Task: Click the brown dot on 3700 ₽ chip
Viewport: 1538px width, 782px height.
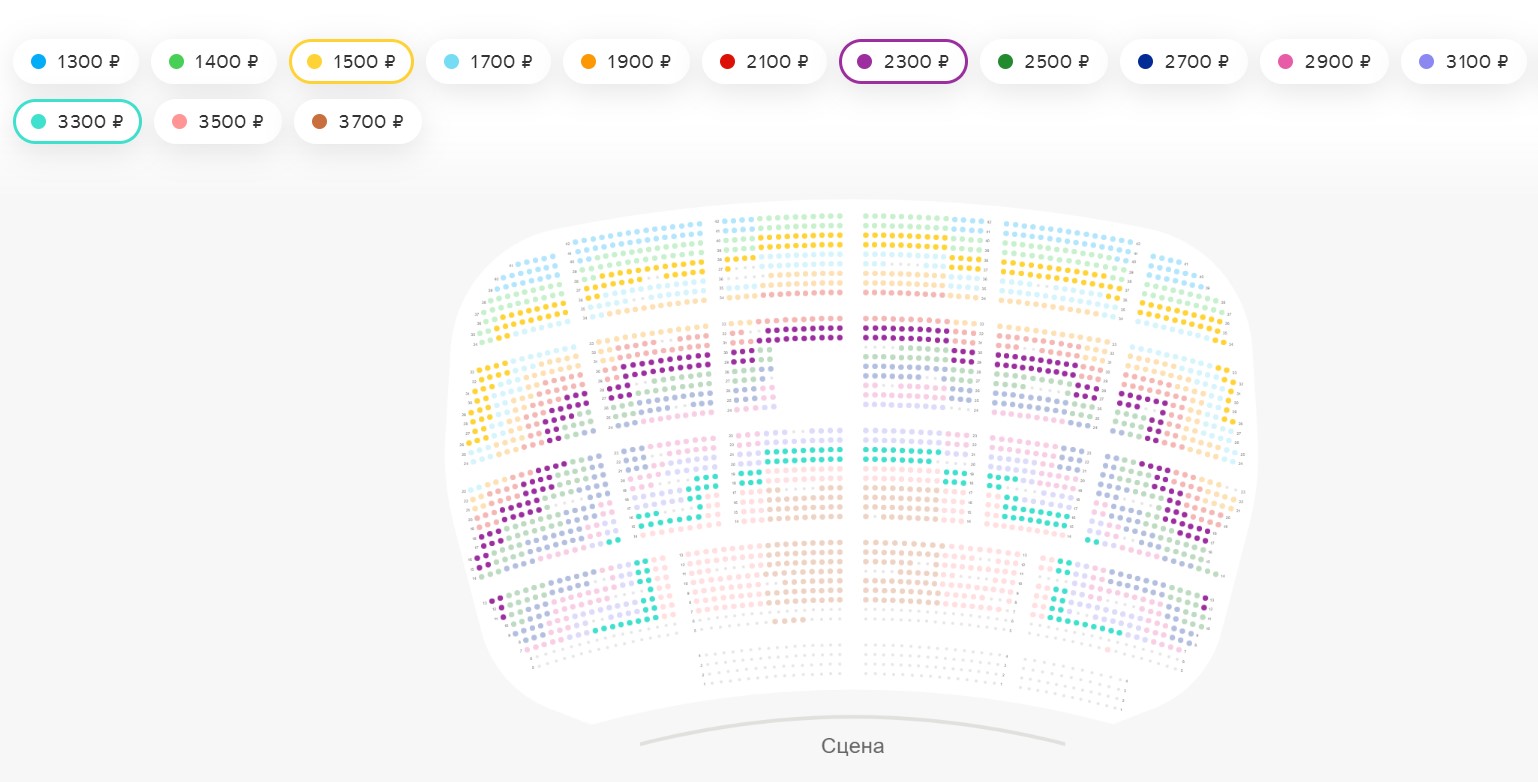Action: (320, 122)
